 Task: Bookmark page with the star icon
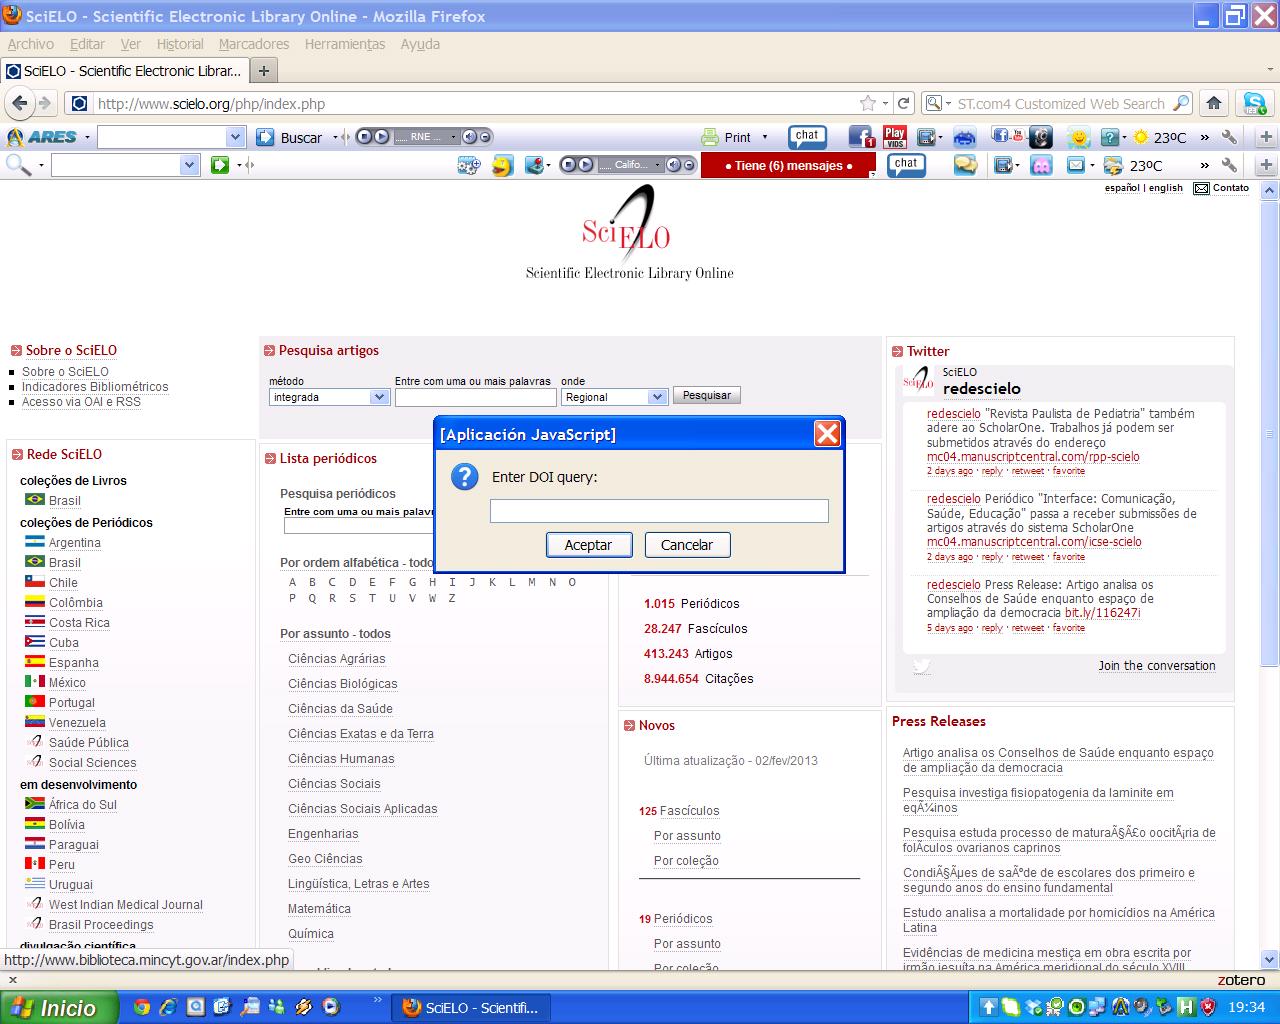click(x=867, y=103)
